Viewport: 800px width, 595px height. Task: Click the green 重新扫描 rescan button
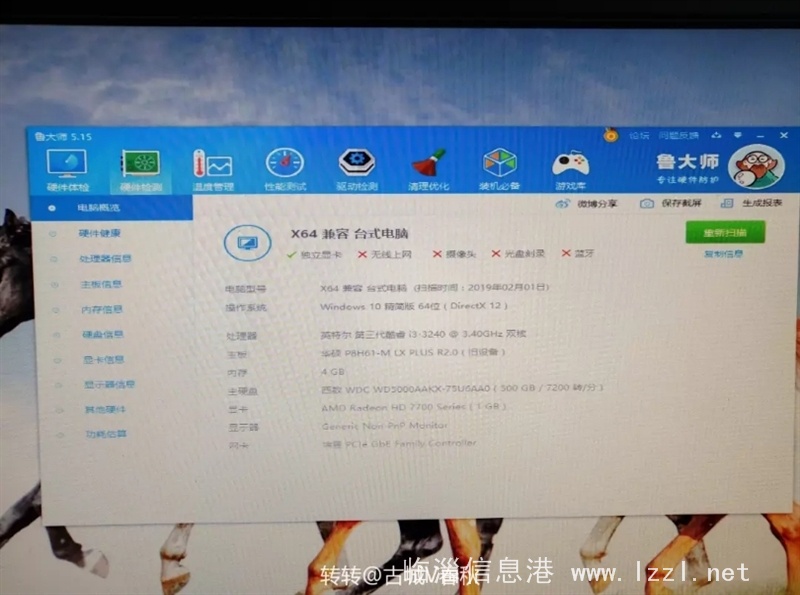tap(725, 232)
